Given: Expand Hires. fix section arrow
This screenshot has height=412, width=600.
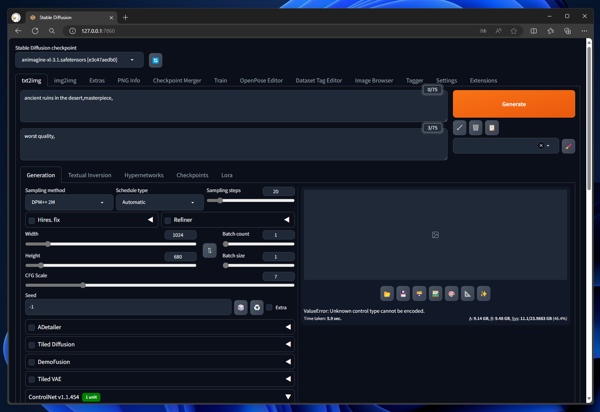Looking at the screenshot, I should [x=150, y=220].
